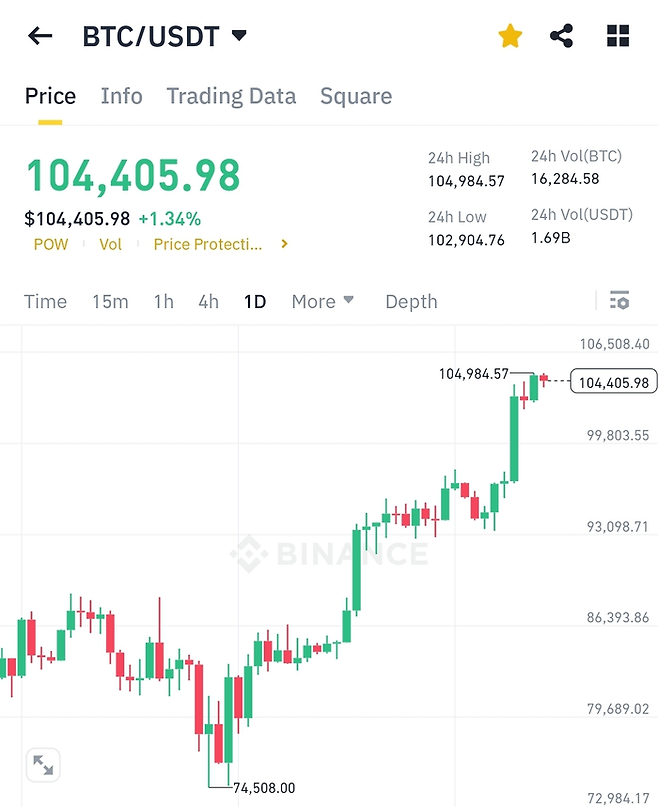
Task: Tap the current price label 104,405.98 on axis
Action: point(613,382)
